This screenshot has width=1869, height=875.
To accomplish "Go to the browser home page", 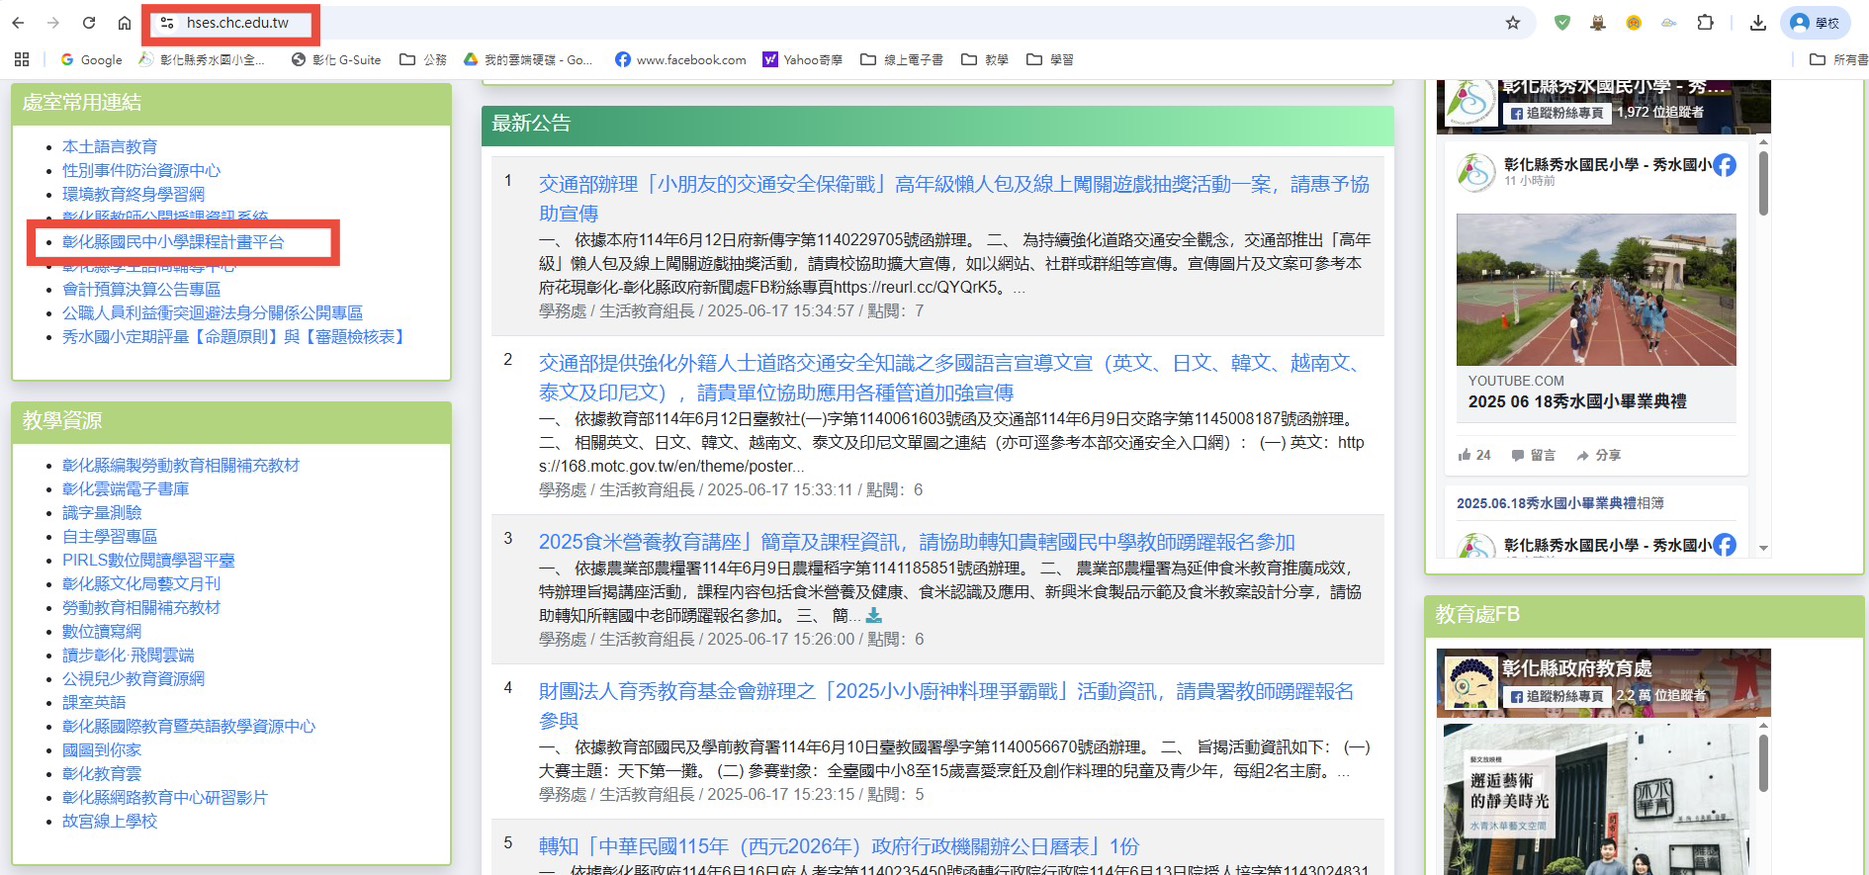I will tap(124, 23).
